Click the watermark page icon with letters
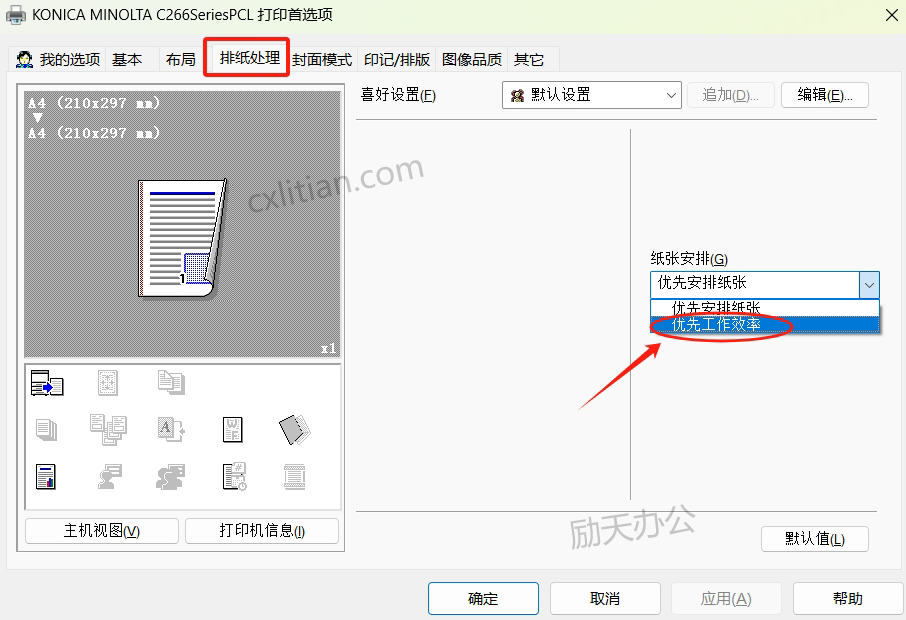 (232, 430)
